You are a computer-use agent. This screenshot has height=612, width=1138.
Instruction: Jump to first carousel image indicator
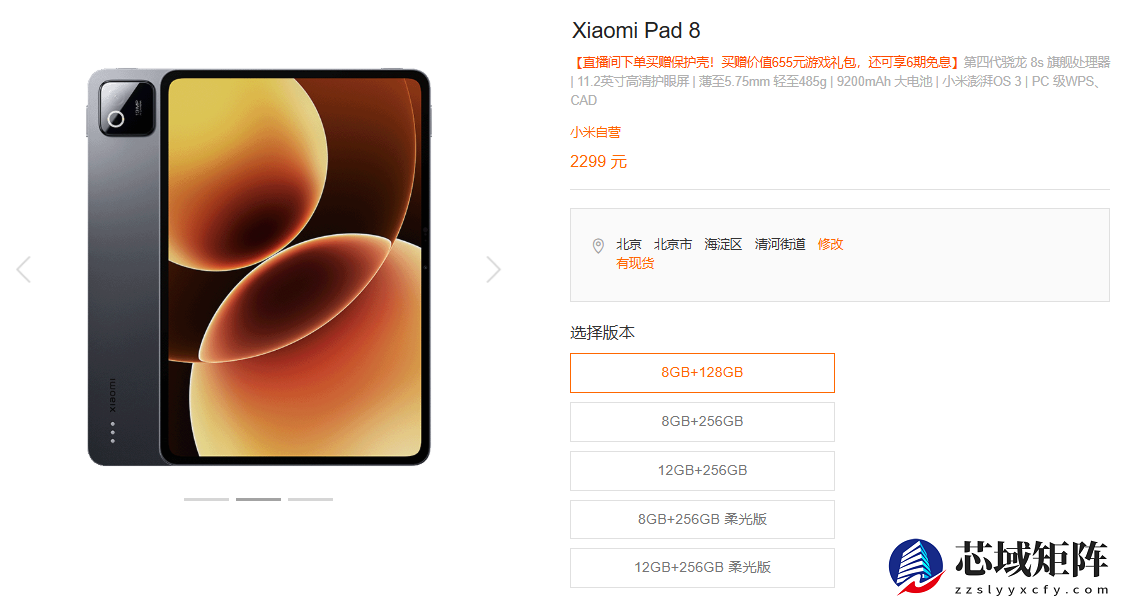point(206,499)
